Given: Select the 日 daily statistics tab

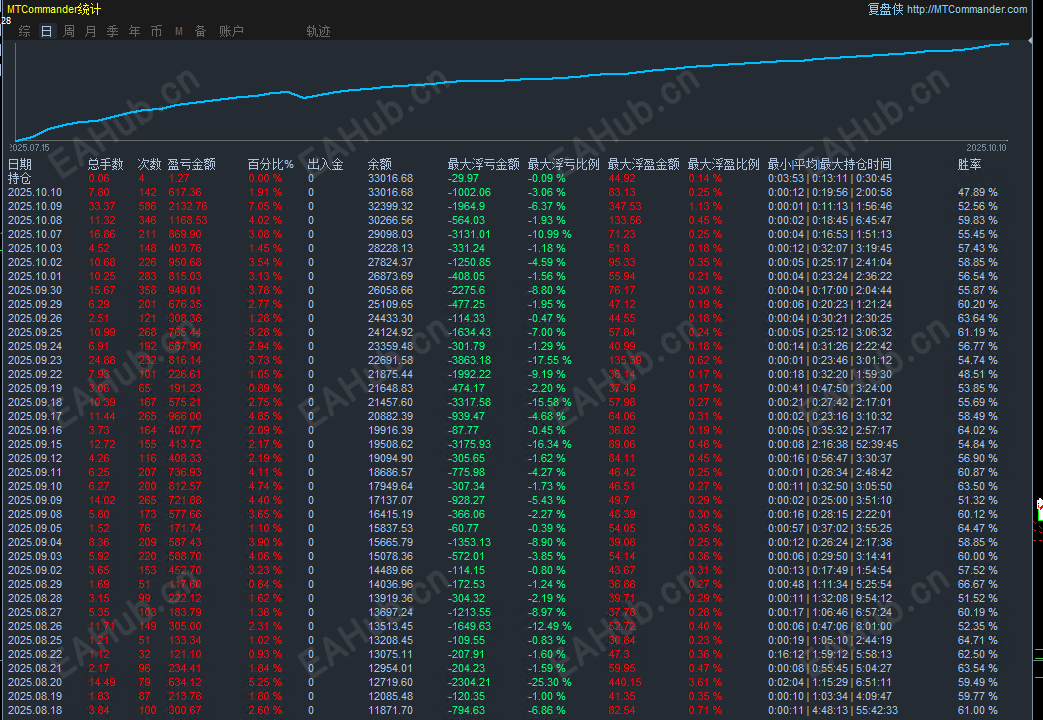Looking at the screenshot, I should (x=47, y=31).
